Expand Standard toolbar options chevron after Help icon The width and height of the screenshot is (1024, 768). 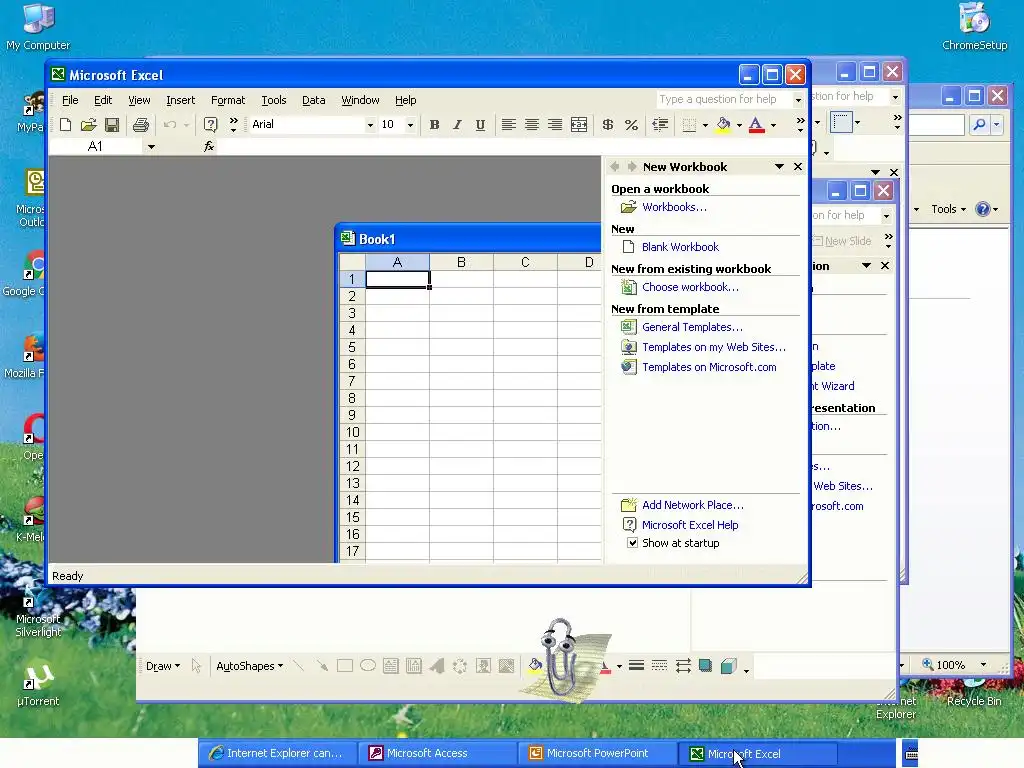click(233, 125)
